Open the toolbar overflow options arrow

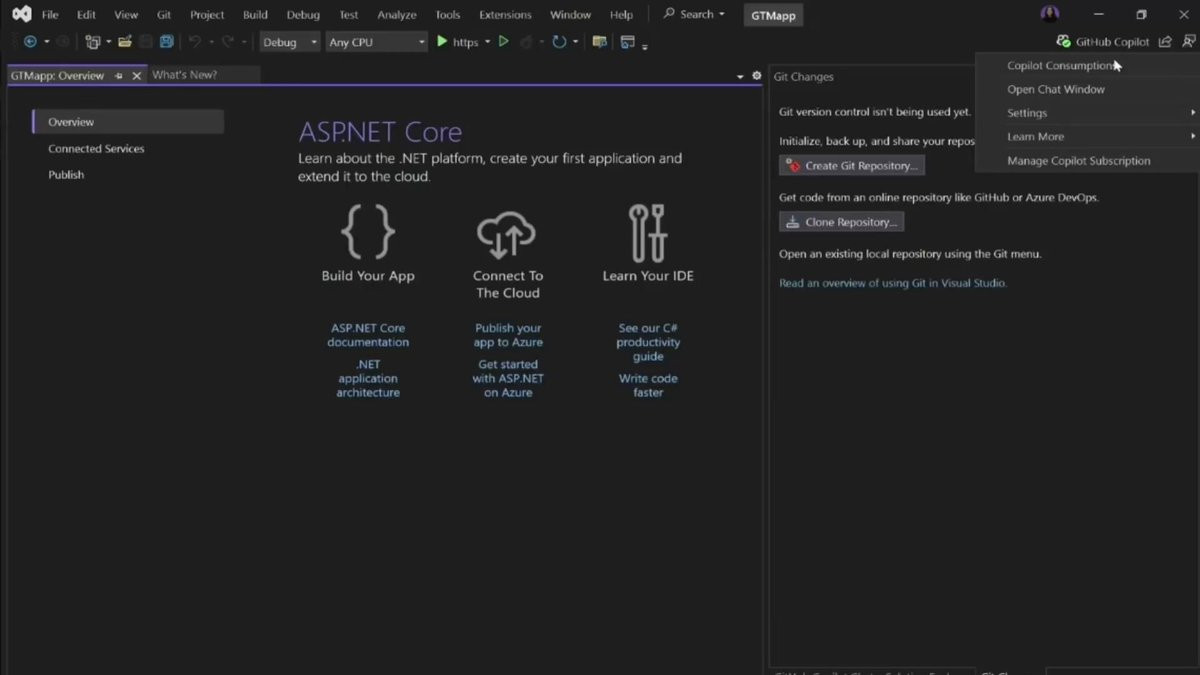(645, 46)
